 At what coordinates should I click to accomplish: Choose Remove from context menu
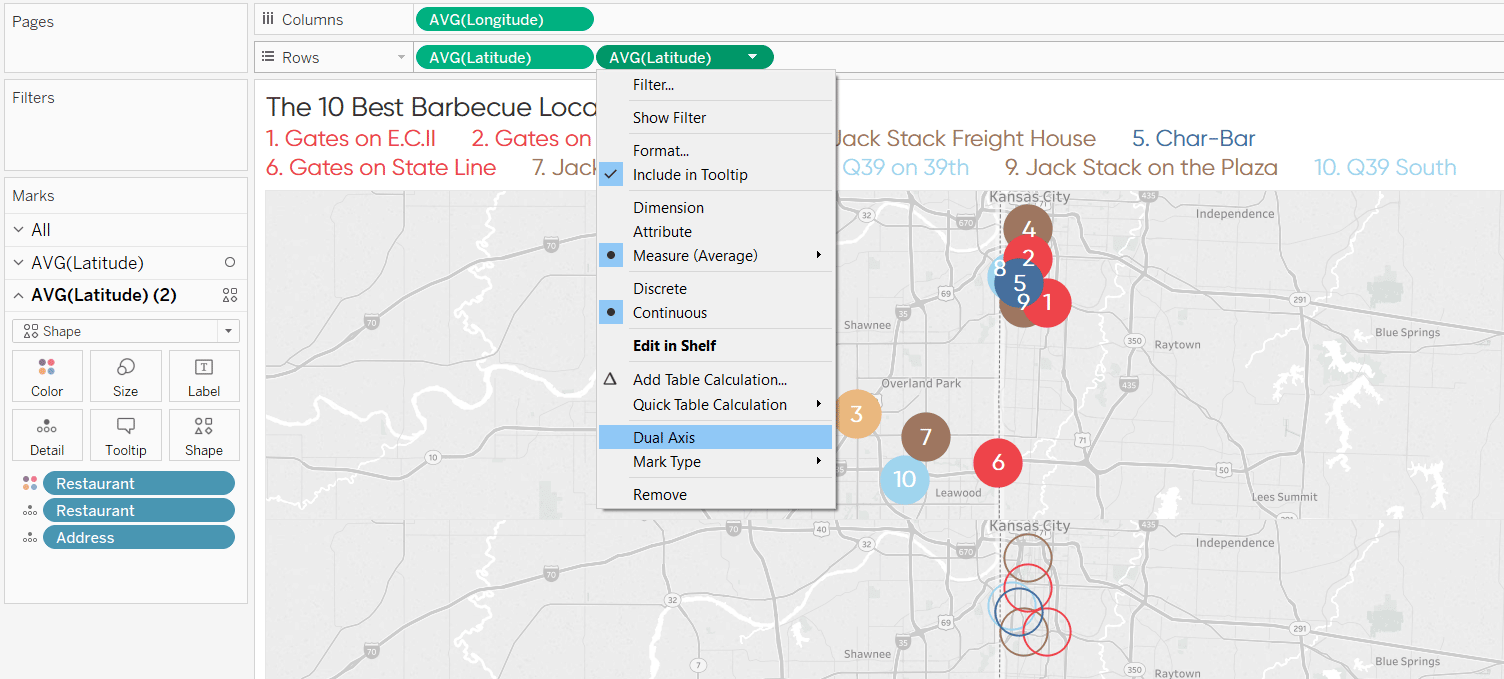tap(716, 495)
